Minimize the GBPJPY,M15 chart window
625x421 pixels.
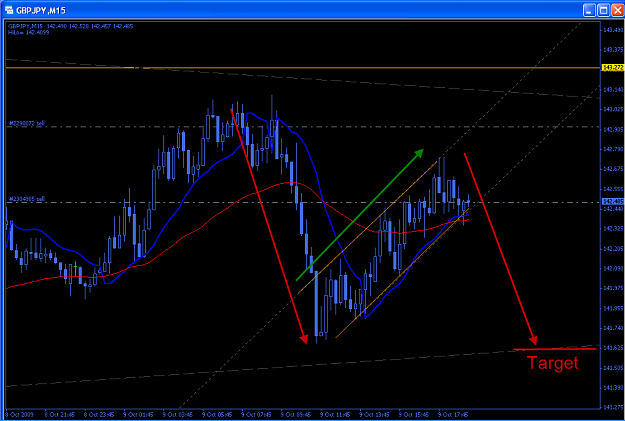click(589, 10)
